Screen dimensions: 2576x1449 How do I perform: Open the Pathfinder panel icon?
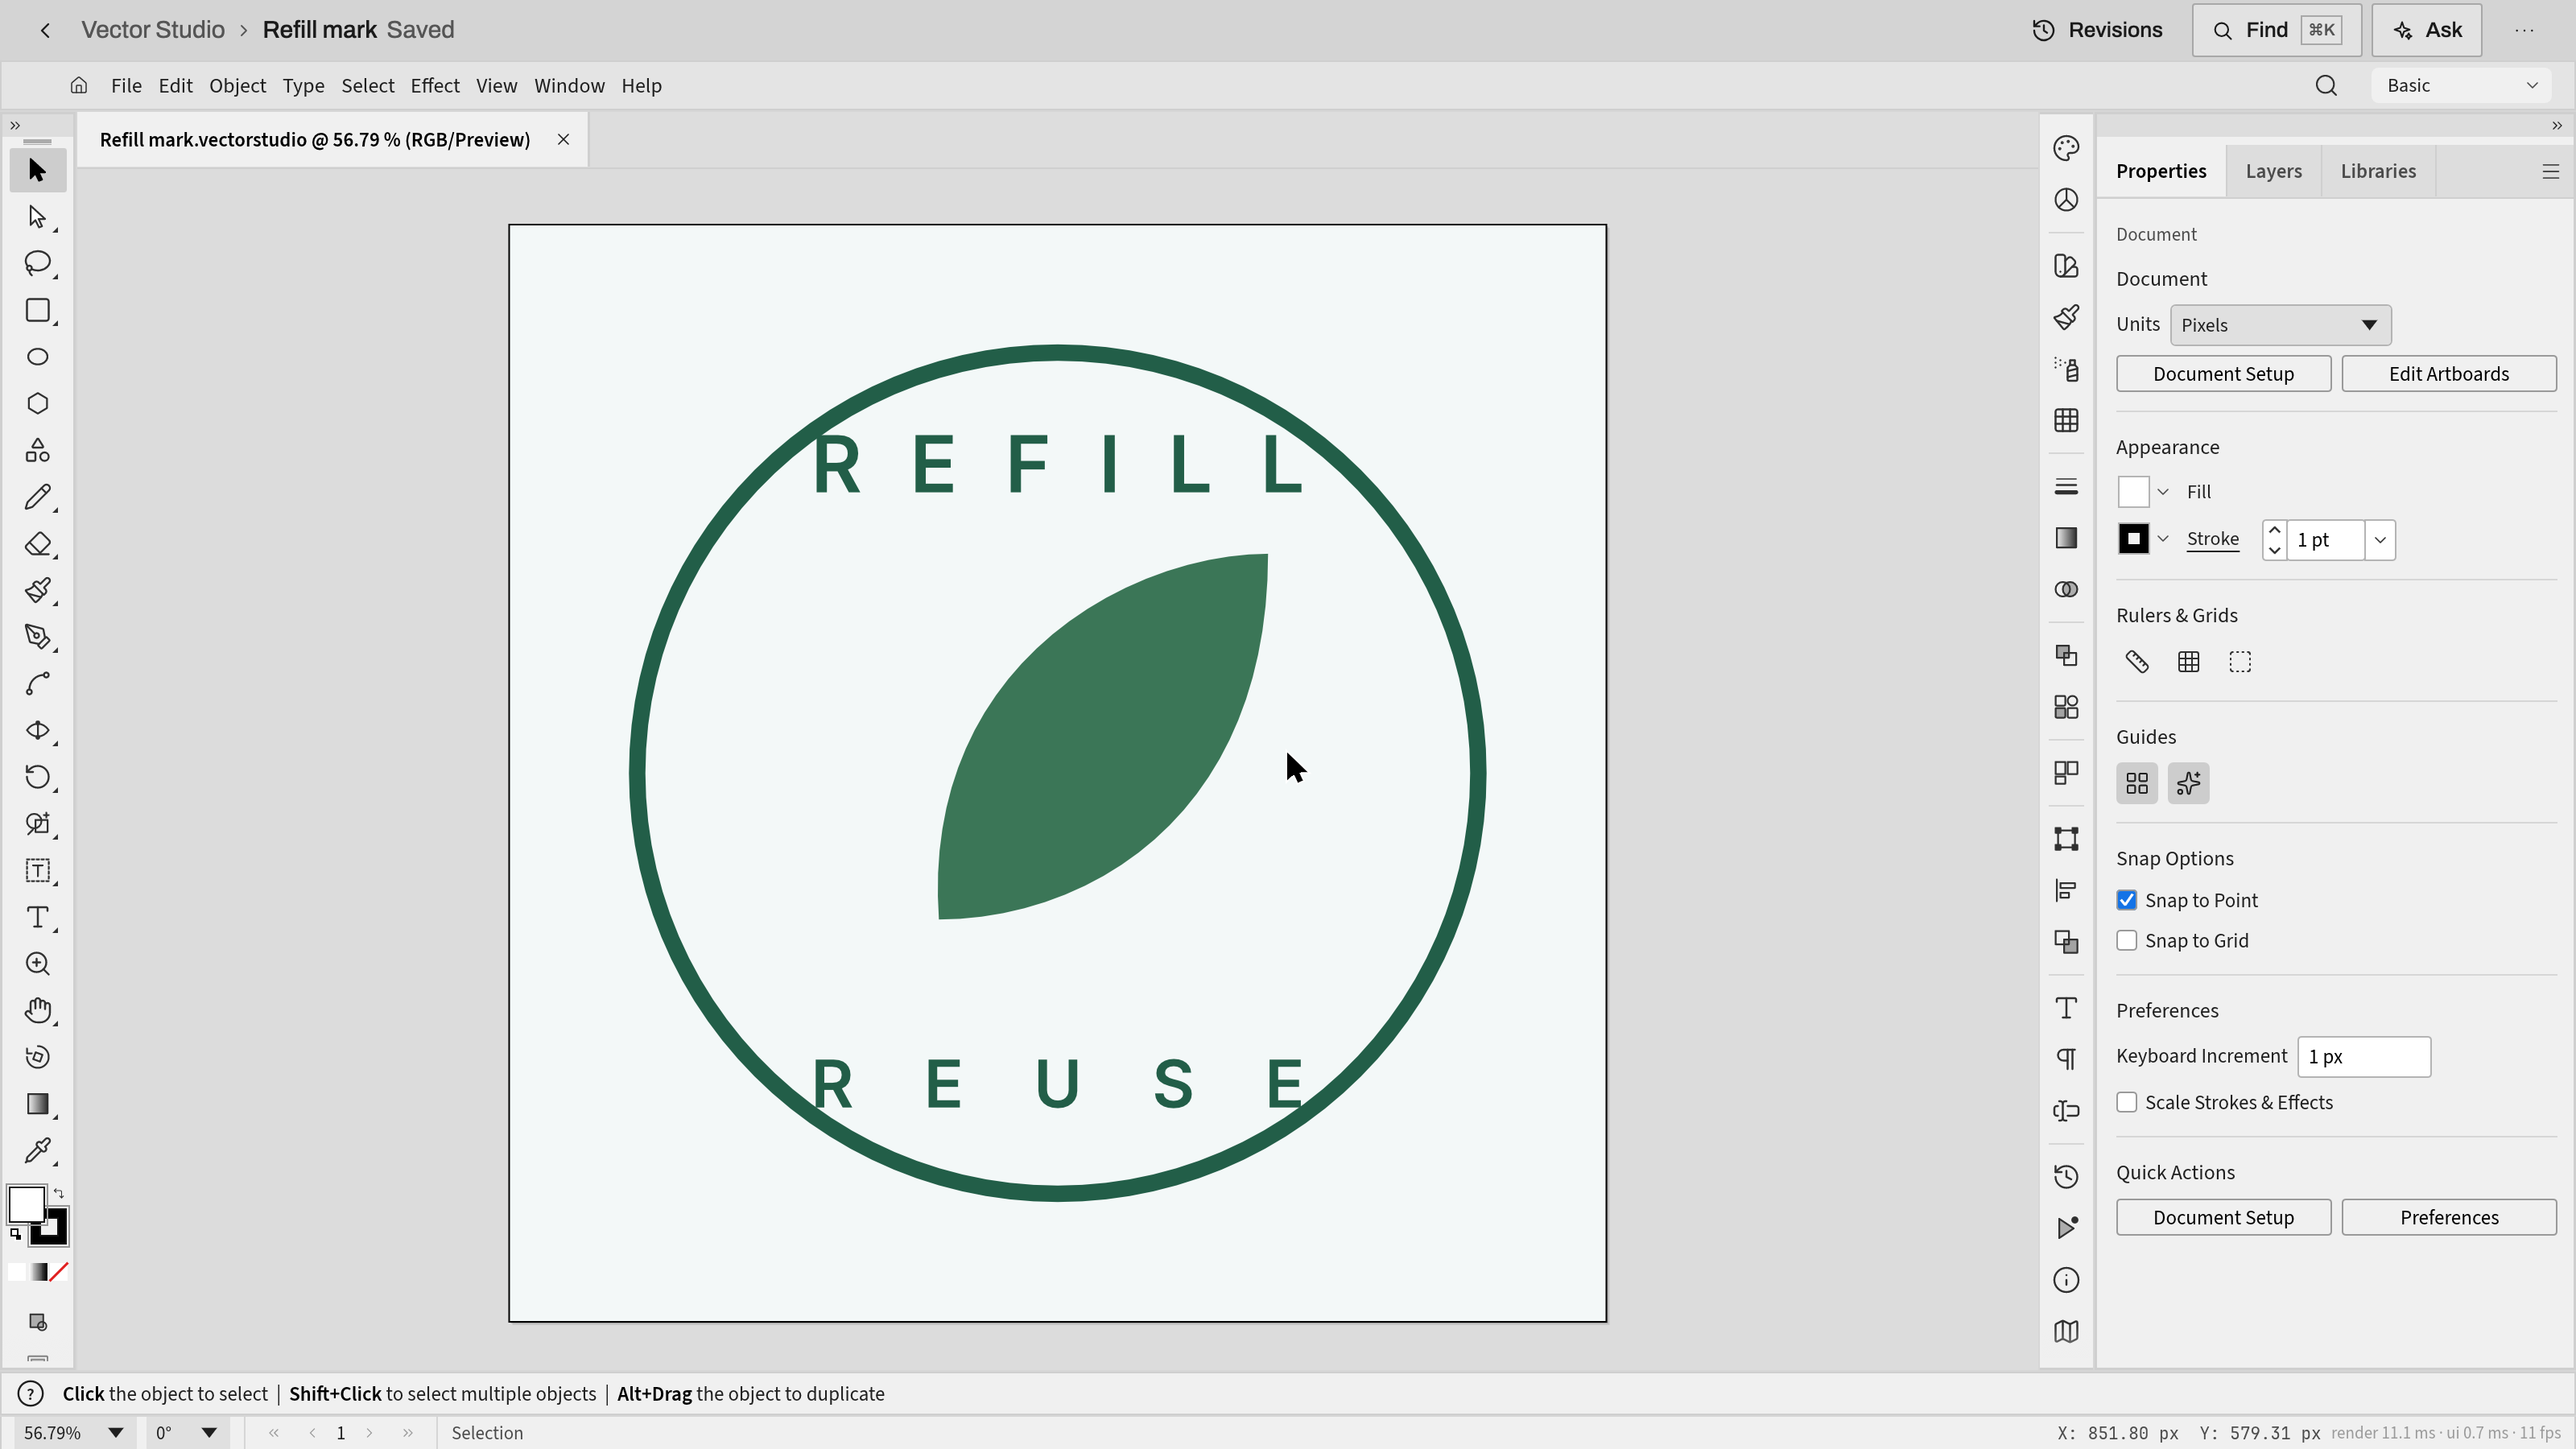point(2066,941)
